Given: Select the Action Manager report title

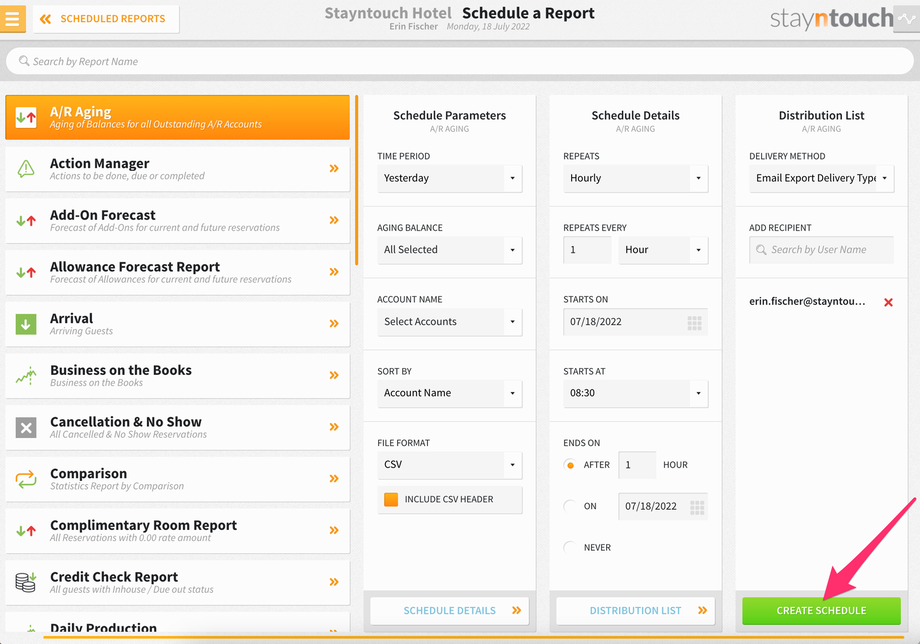Looking at the screenshot, I should coord(100,163).
